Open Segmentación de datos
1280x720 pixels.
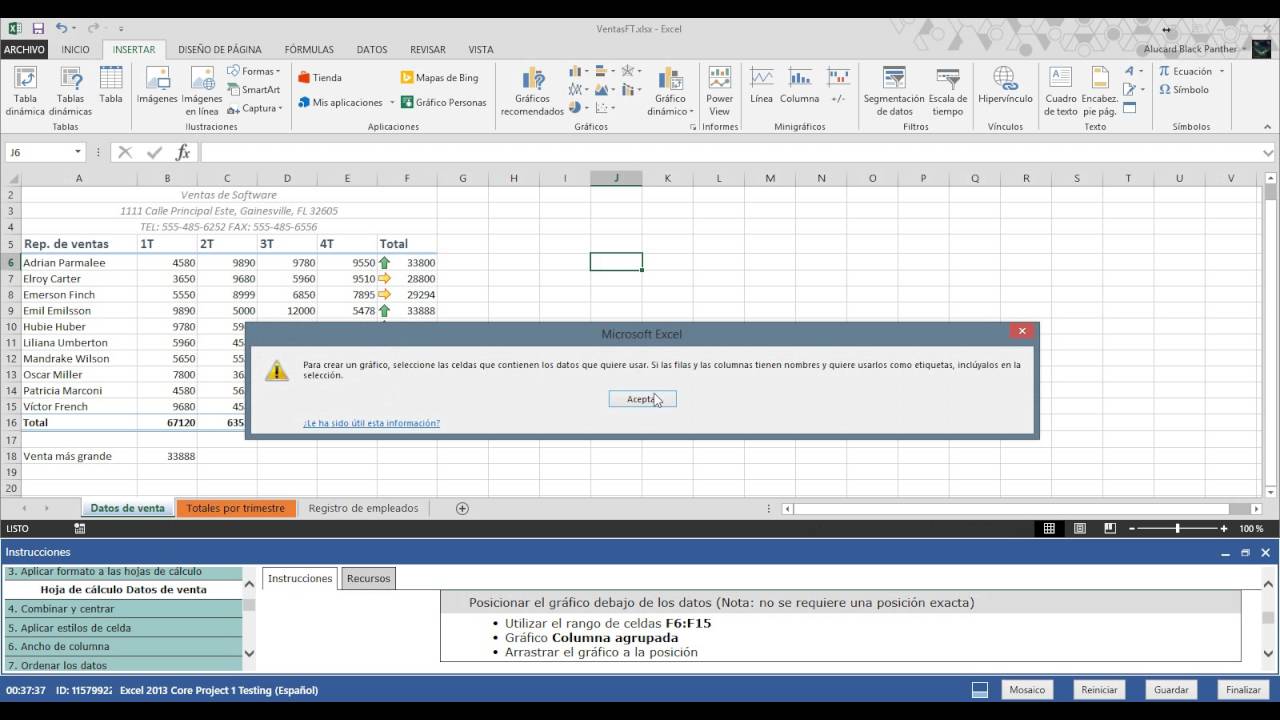click(x=894, y=91)
